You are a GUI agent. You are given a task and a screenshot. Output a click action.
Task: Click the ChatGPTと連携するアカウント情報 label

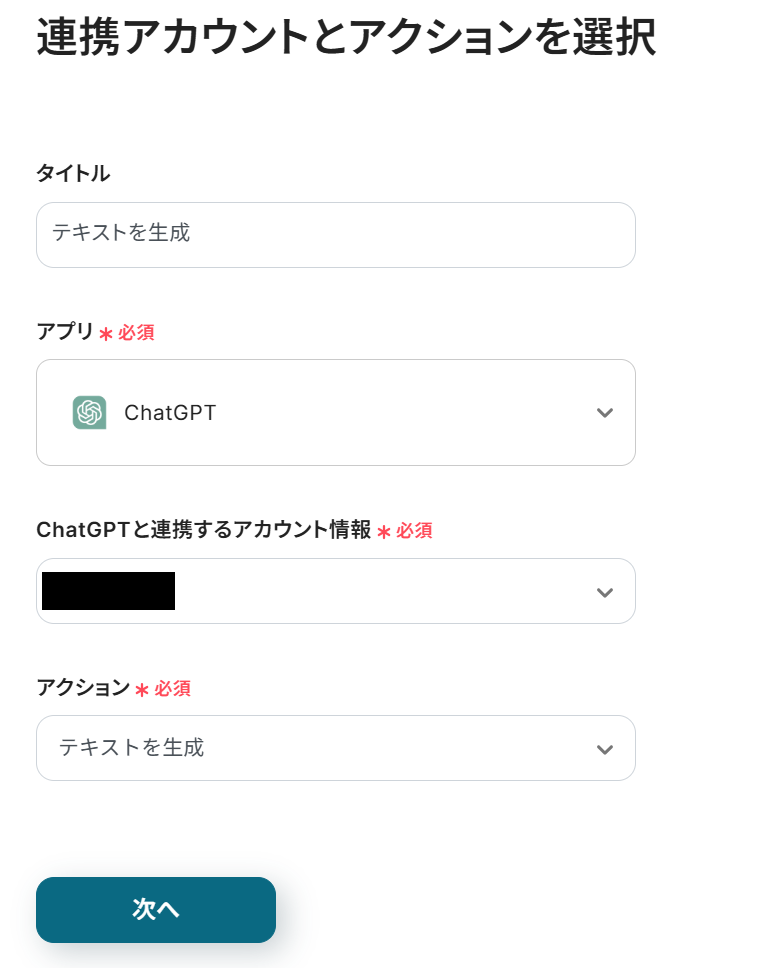203,530
